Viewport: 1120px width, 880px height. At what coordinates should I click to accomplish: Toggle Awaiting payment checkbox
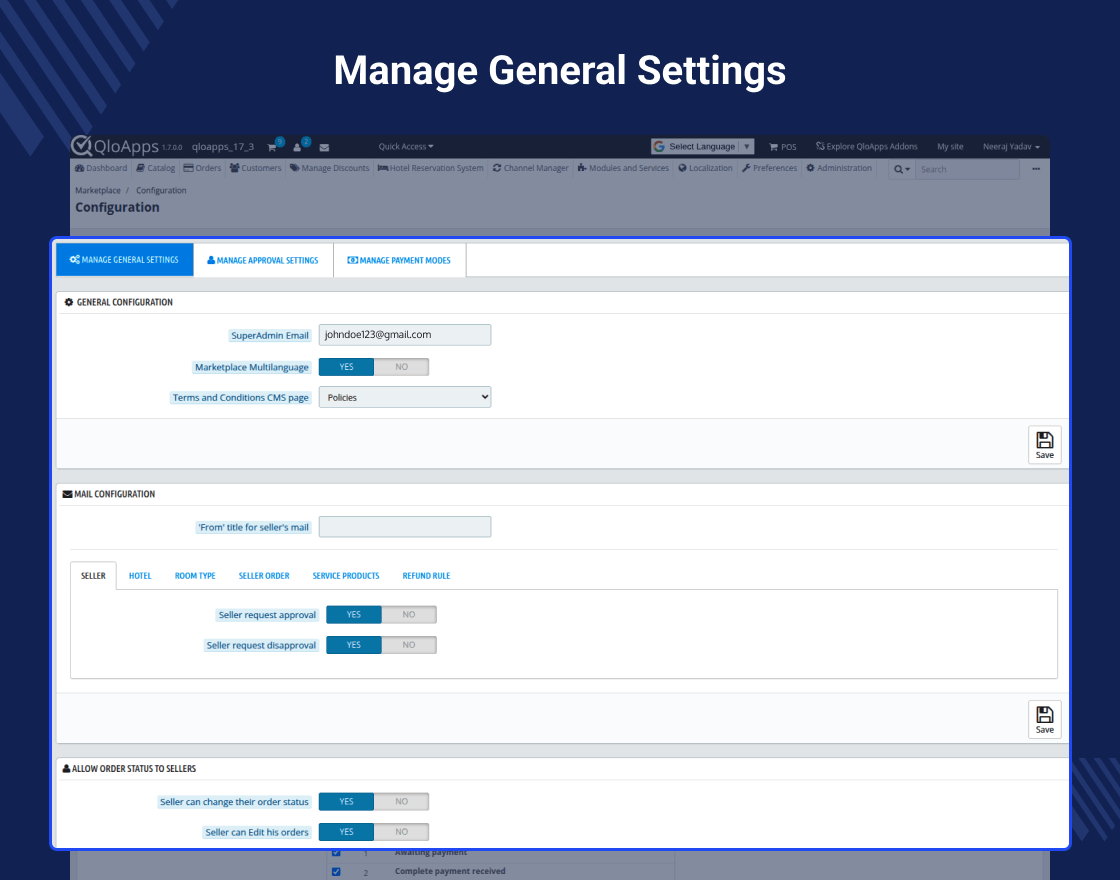[336, 852]
